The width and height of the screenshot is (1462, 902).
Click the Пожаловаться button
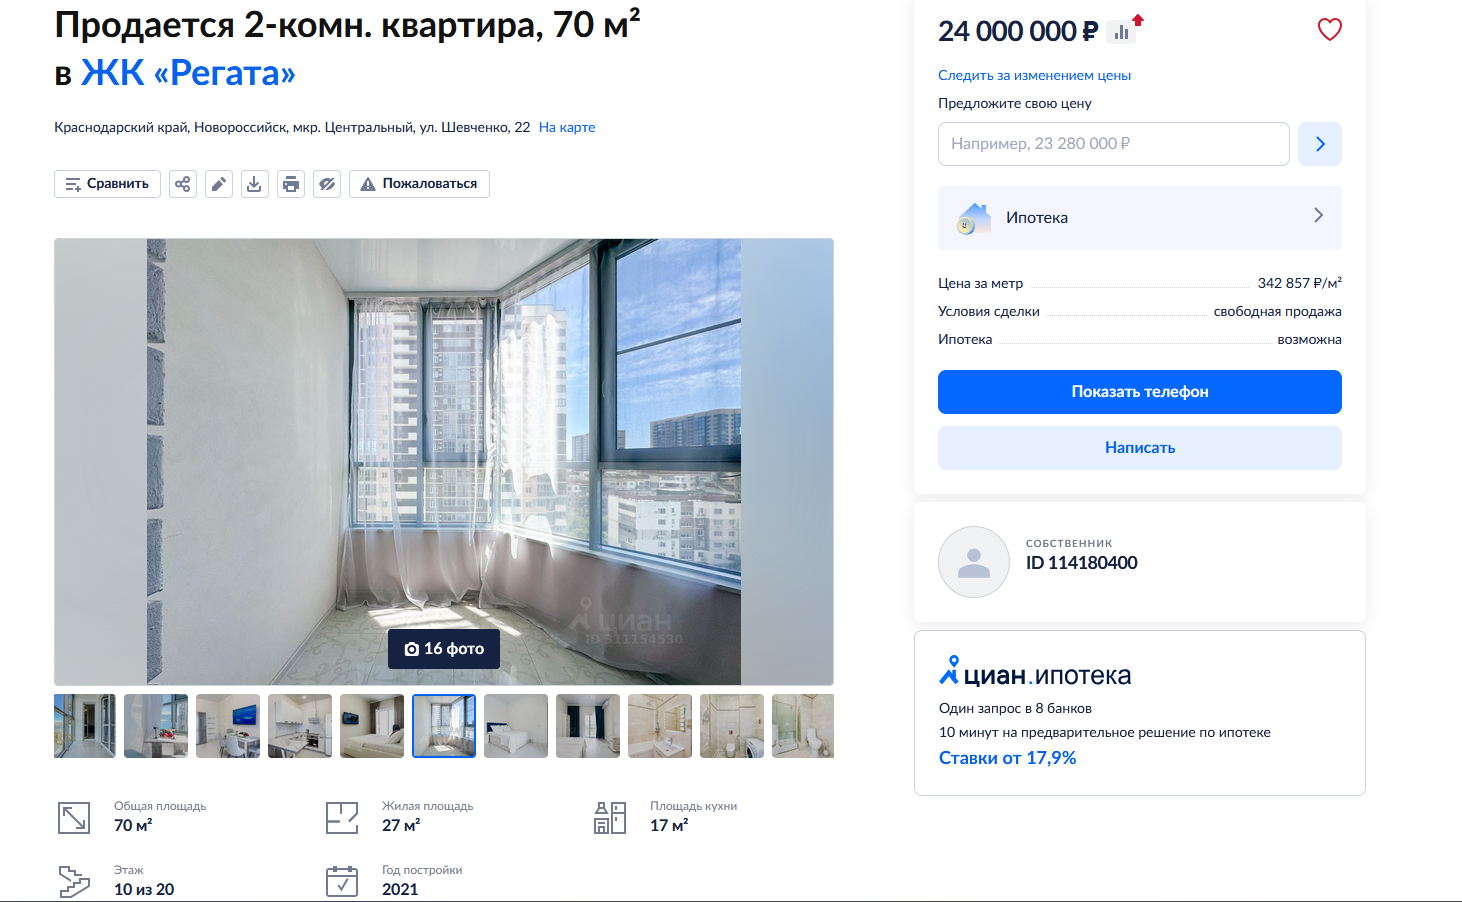coord(419,184)
